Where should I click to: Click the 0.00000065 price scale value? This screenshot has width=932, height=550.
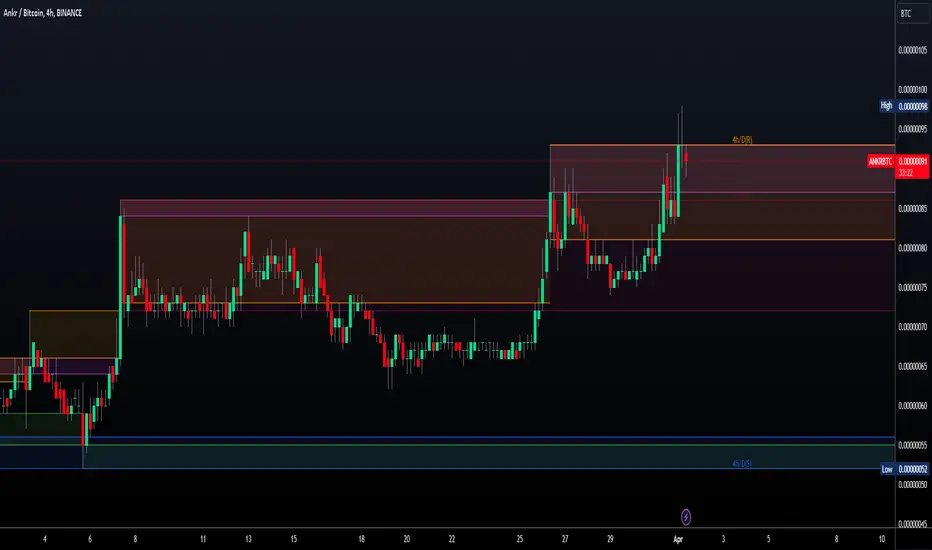click(x=912, y=366)
